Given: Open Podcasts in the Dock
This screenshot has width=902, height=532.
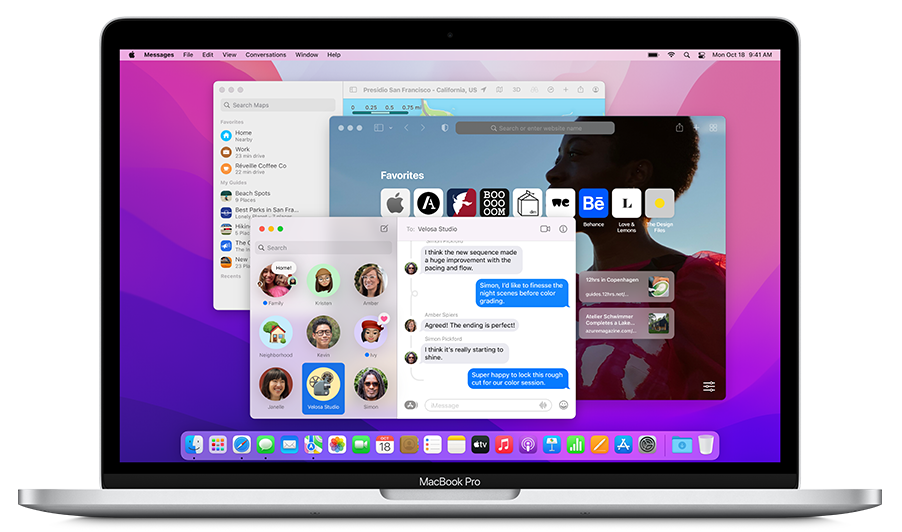Looking at the screenshot, I should [528, 445].
